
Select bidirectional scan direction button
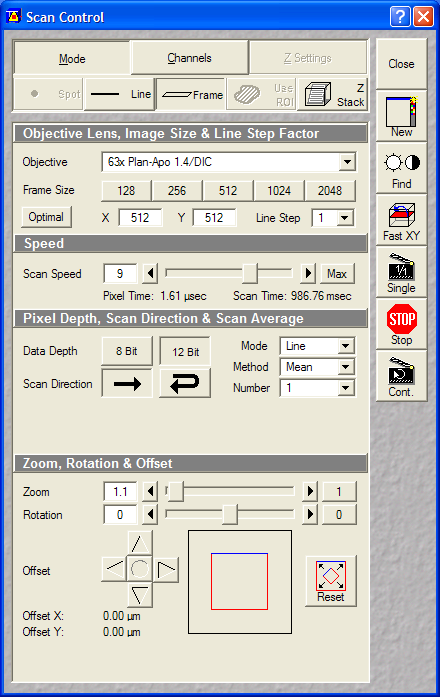185,383
